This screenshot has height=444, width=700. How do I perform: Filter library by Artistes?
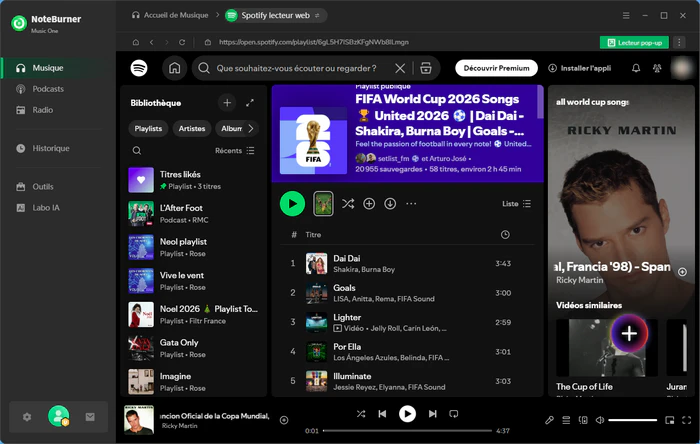point(192,129)
